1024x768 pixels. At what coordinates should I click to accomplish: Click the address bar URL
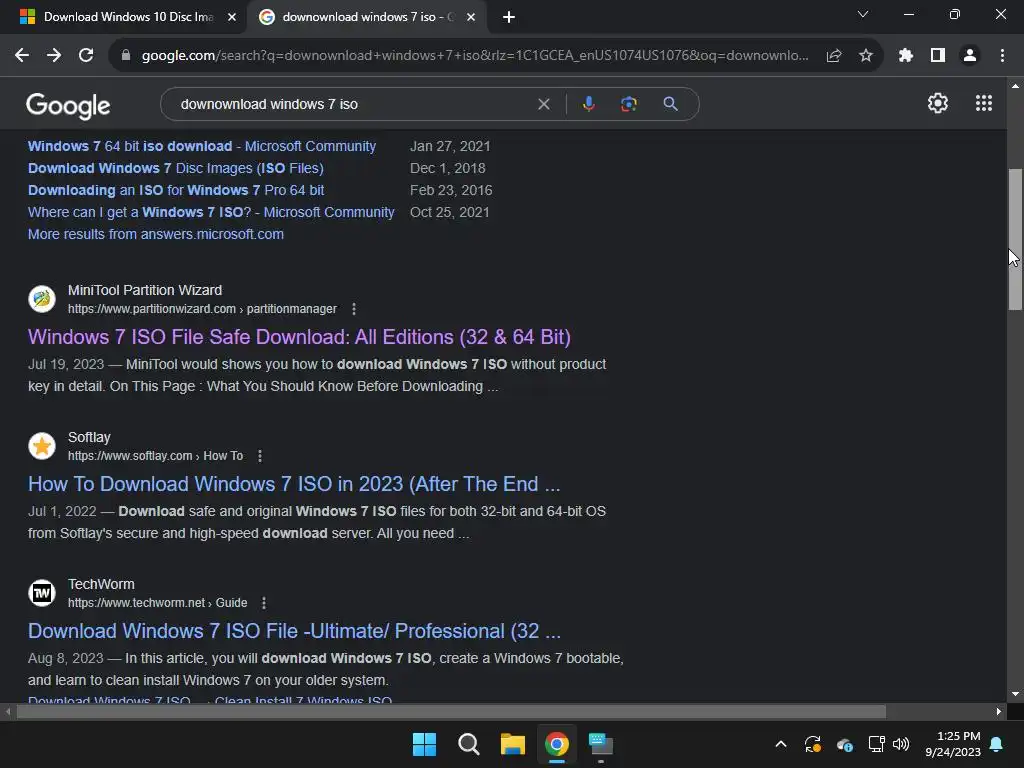click(x=475, y=56)
